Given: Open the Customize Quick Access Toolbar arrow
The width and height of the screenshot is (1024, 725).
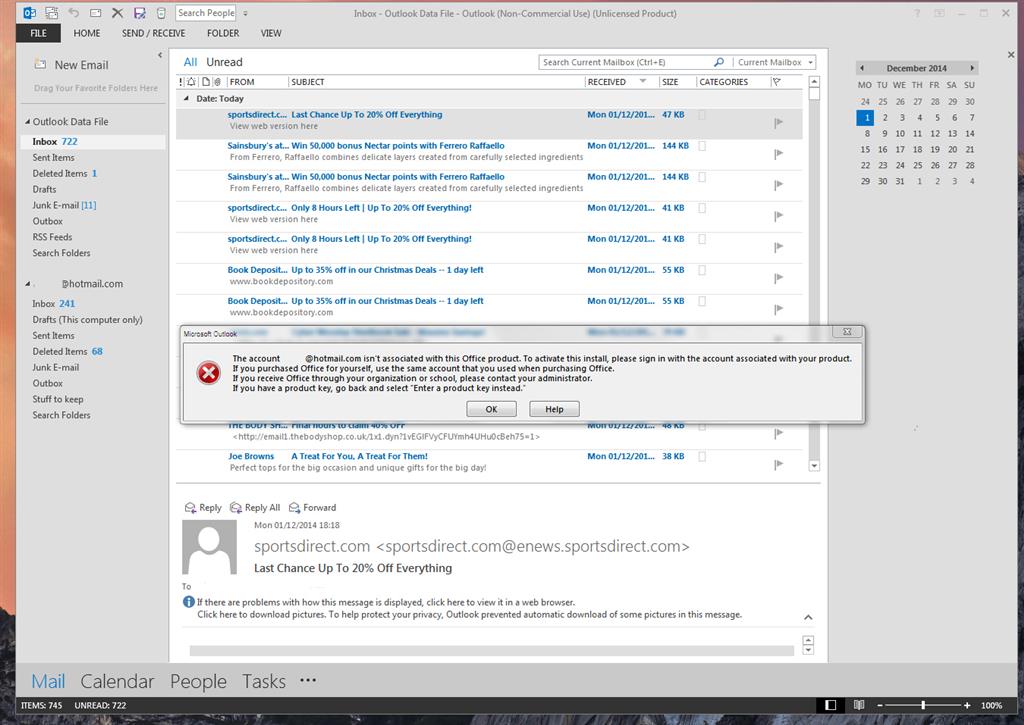Looking at the screenshot, I should (x=246, y=13).
